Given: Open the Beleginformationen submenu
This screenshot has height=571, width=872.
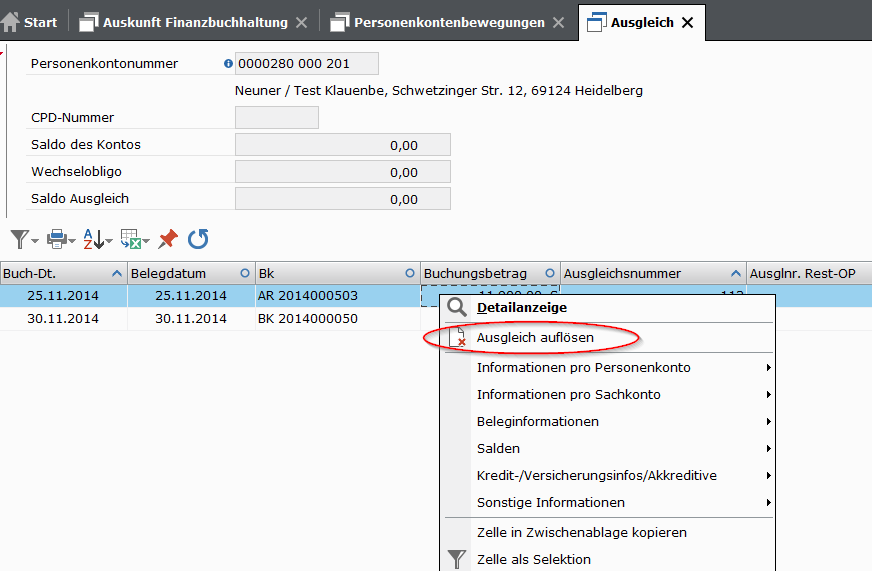Looking at the screenshot, I should coord(608,421).
